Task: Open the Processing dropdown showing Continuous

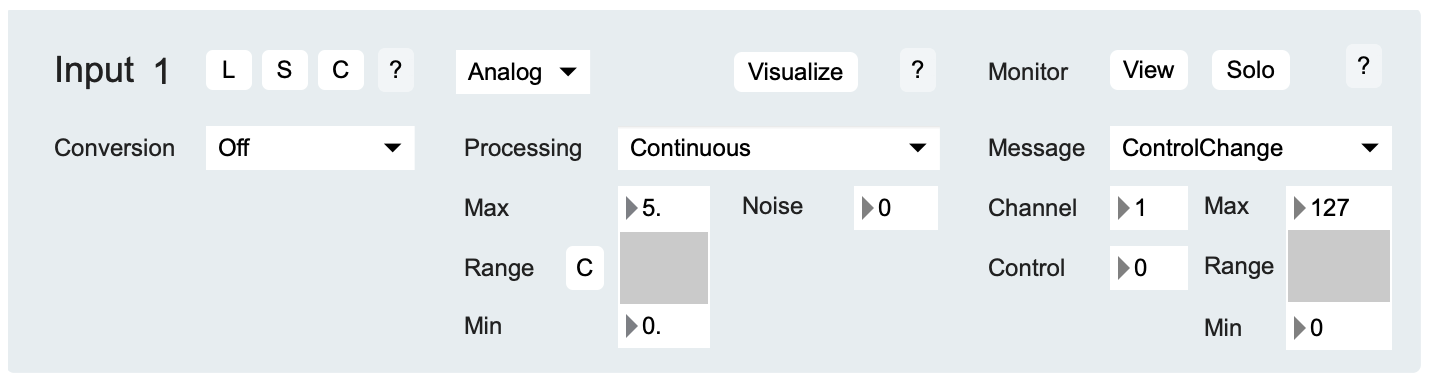Action: pyautogui.click(x=779, y=148)
